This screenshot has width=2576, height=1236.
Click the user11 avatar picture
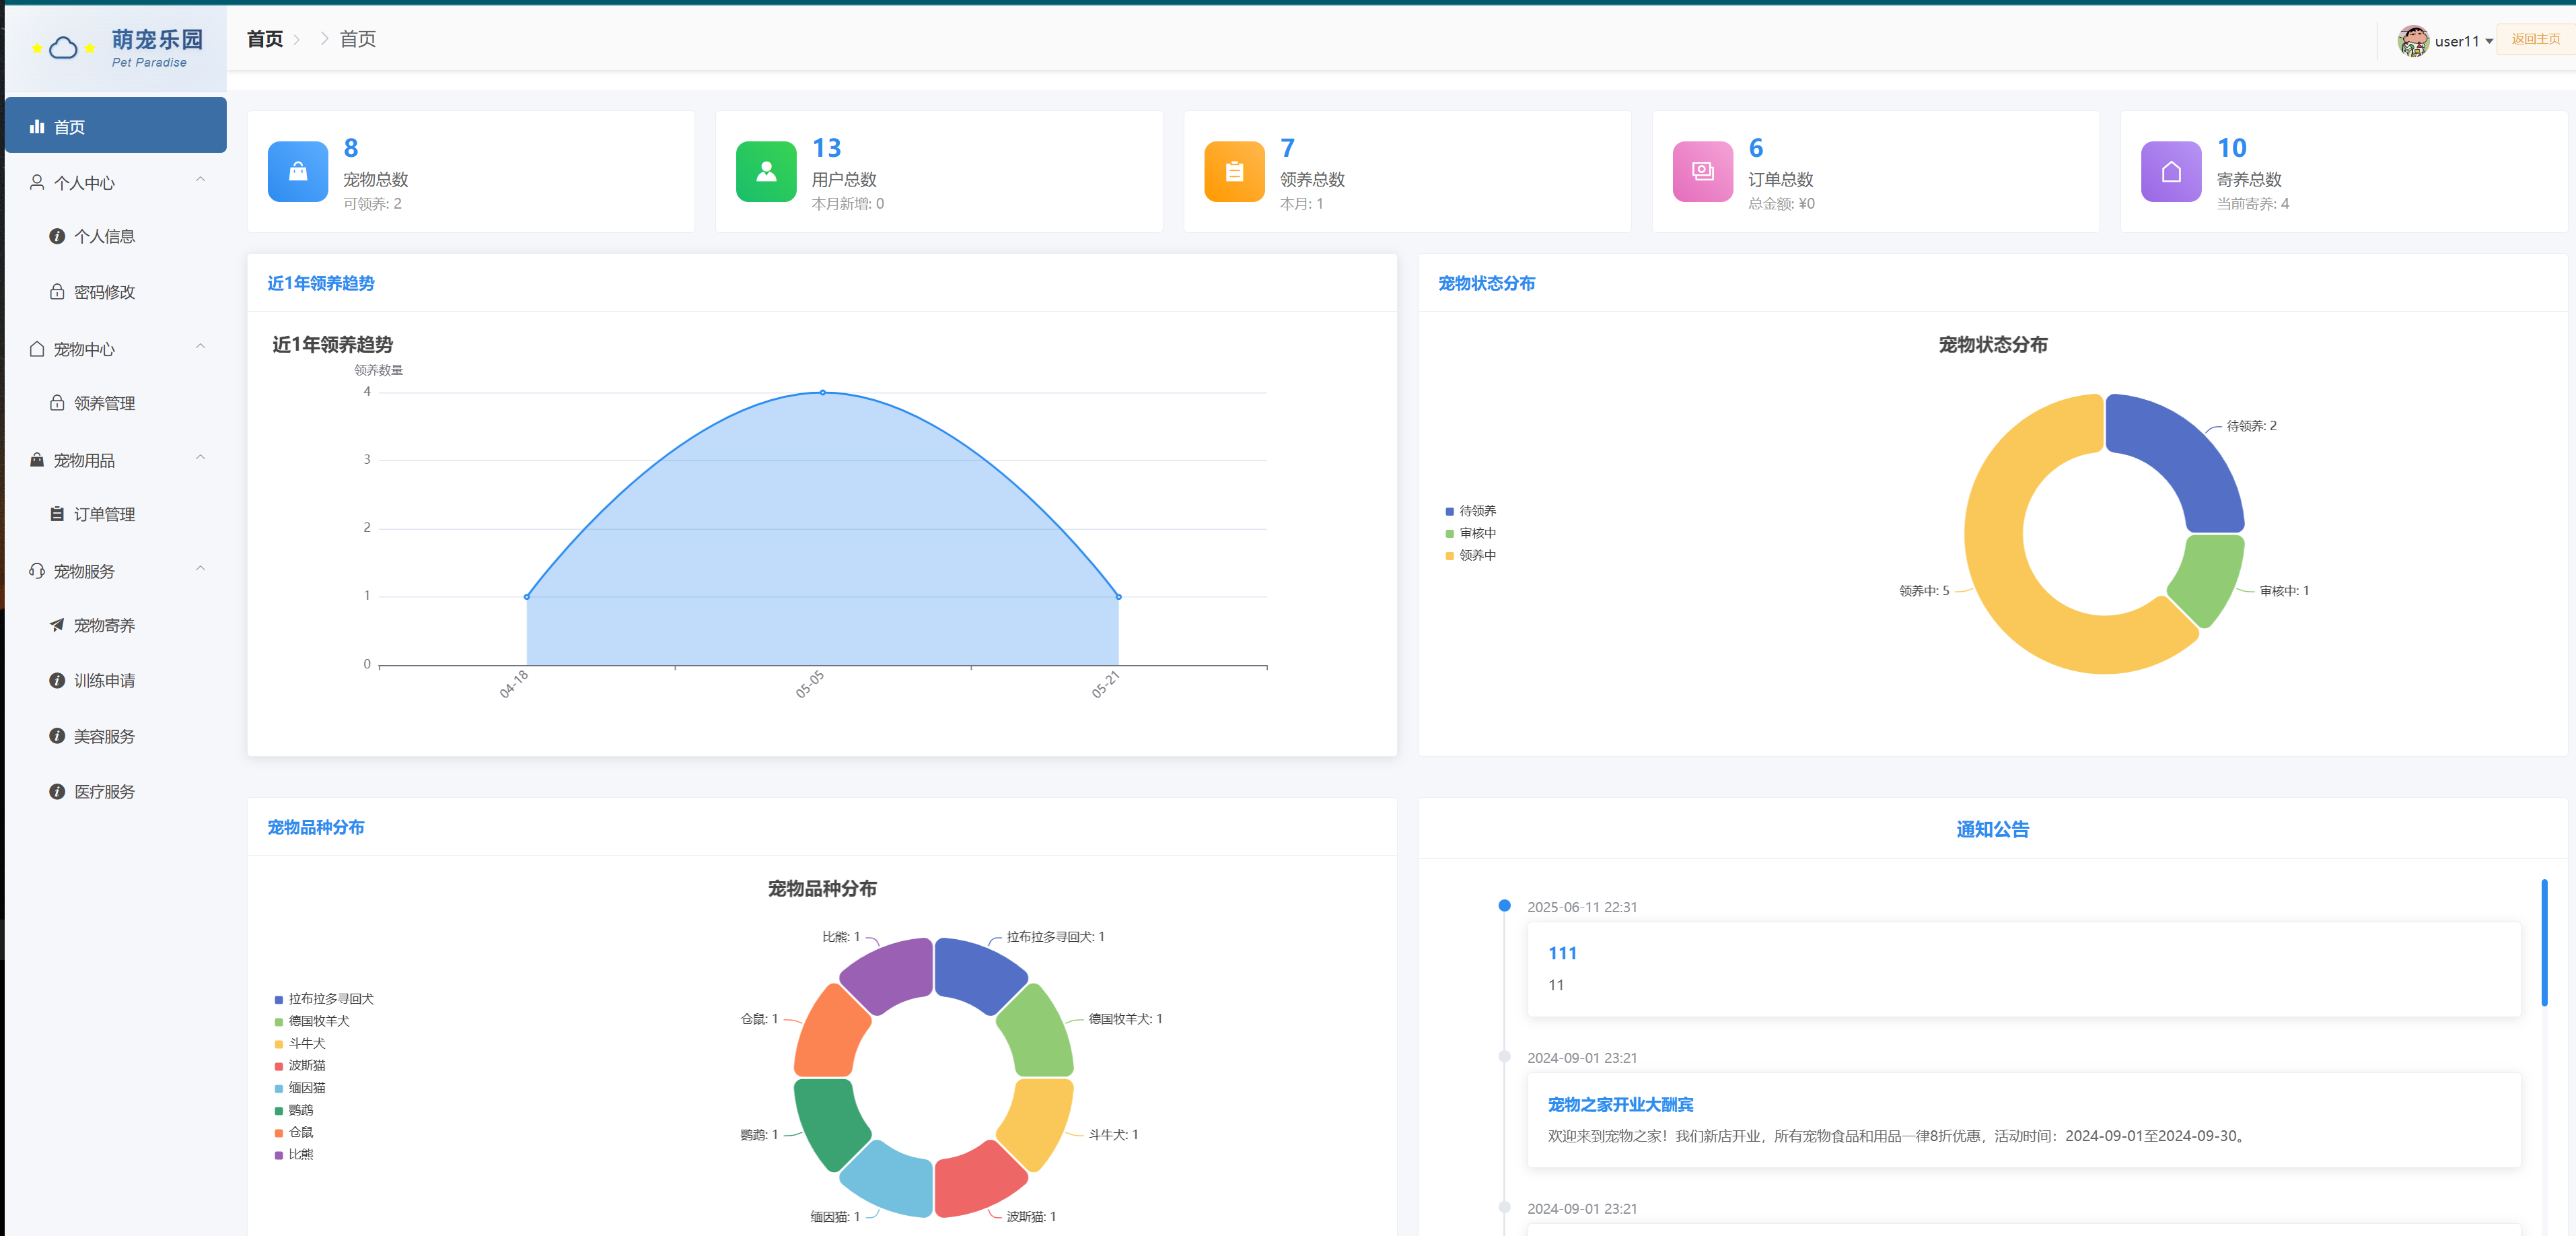[2413, 41]
